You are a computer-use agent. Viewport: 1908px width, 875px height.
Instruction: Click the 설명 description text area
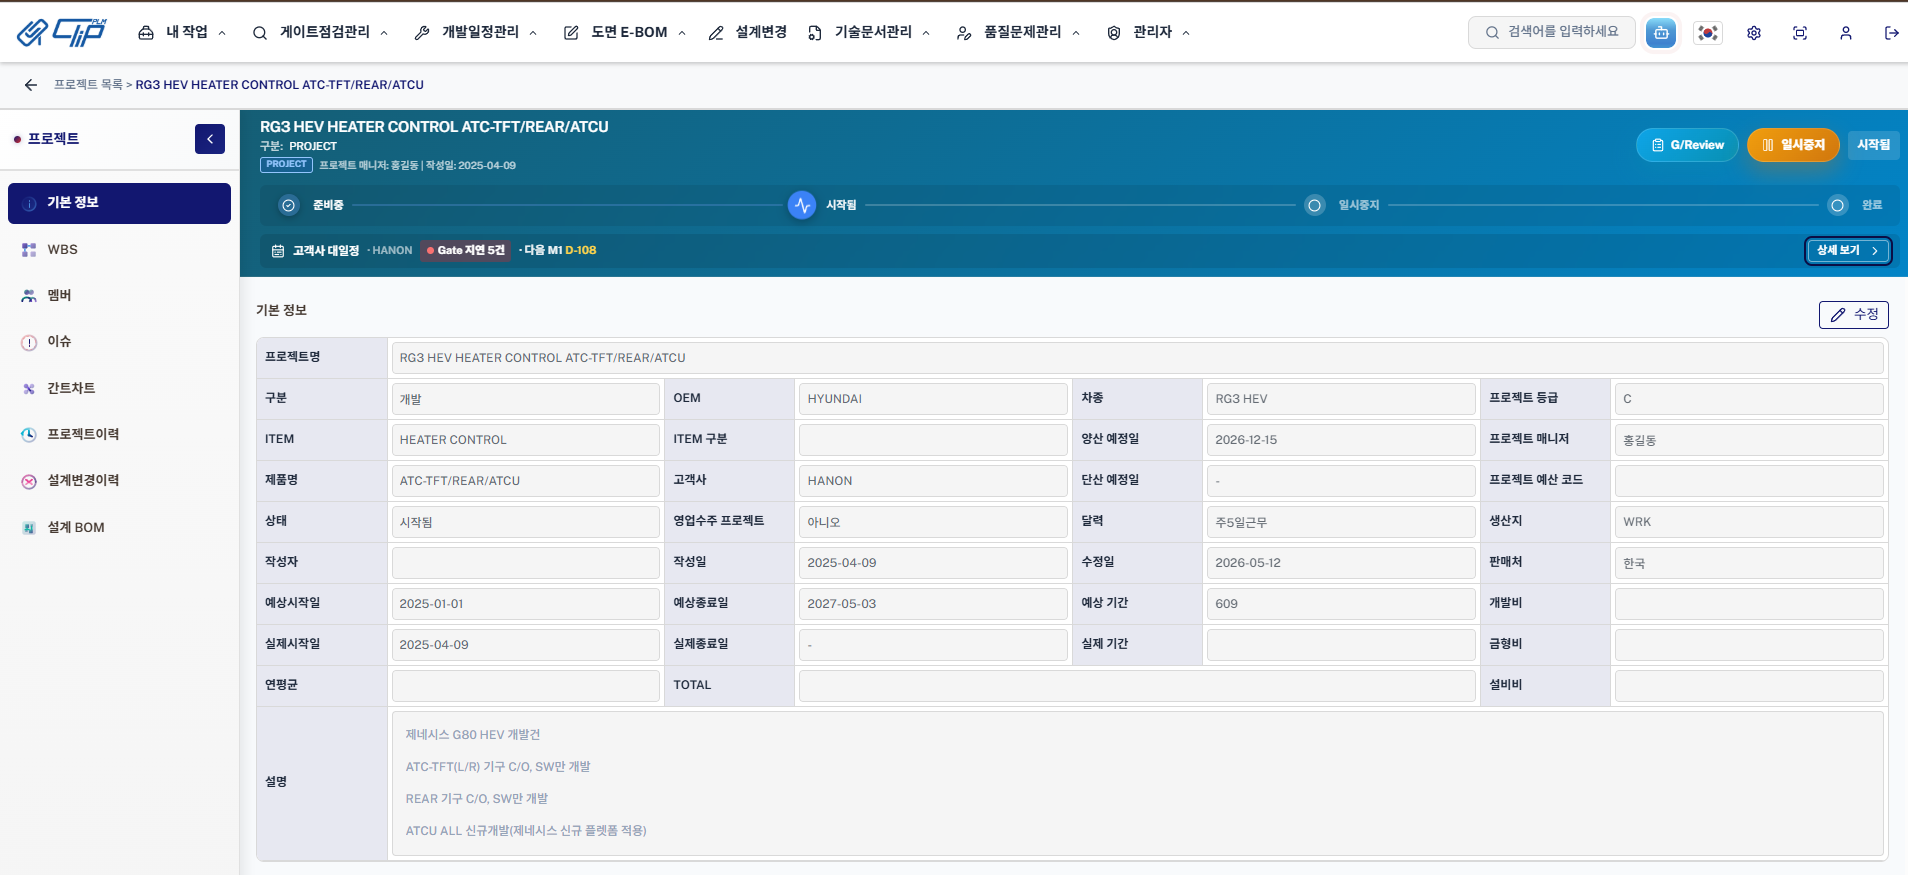coord(1137,784)
